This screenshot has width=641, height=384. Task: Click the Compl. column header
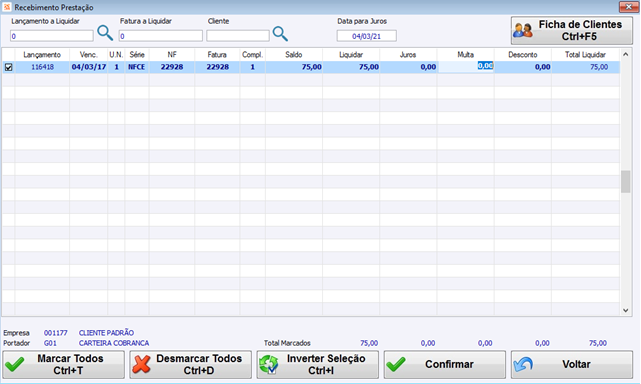click(x=253, y=55)
